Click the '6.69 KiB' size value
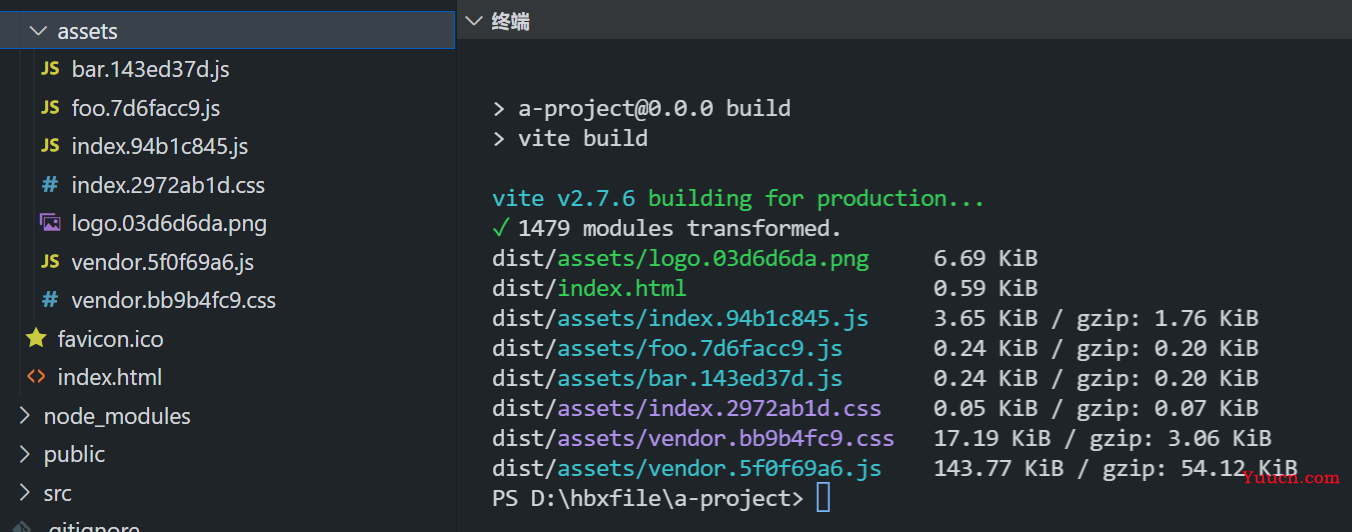The height and width of the screenshot is (532, 1352). (x=986, y=258)
